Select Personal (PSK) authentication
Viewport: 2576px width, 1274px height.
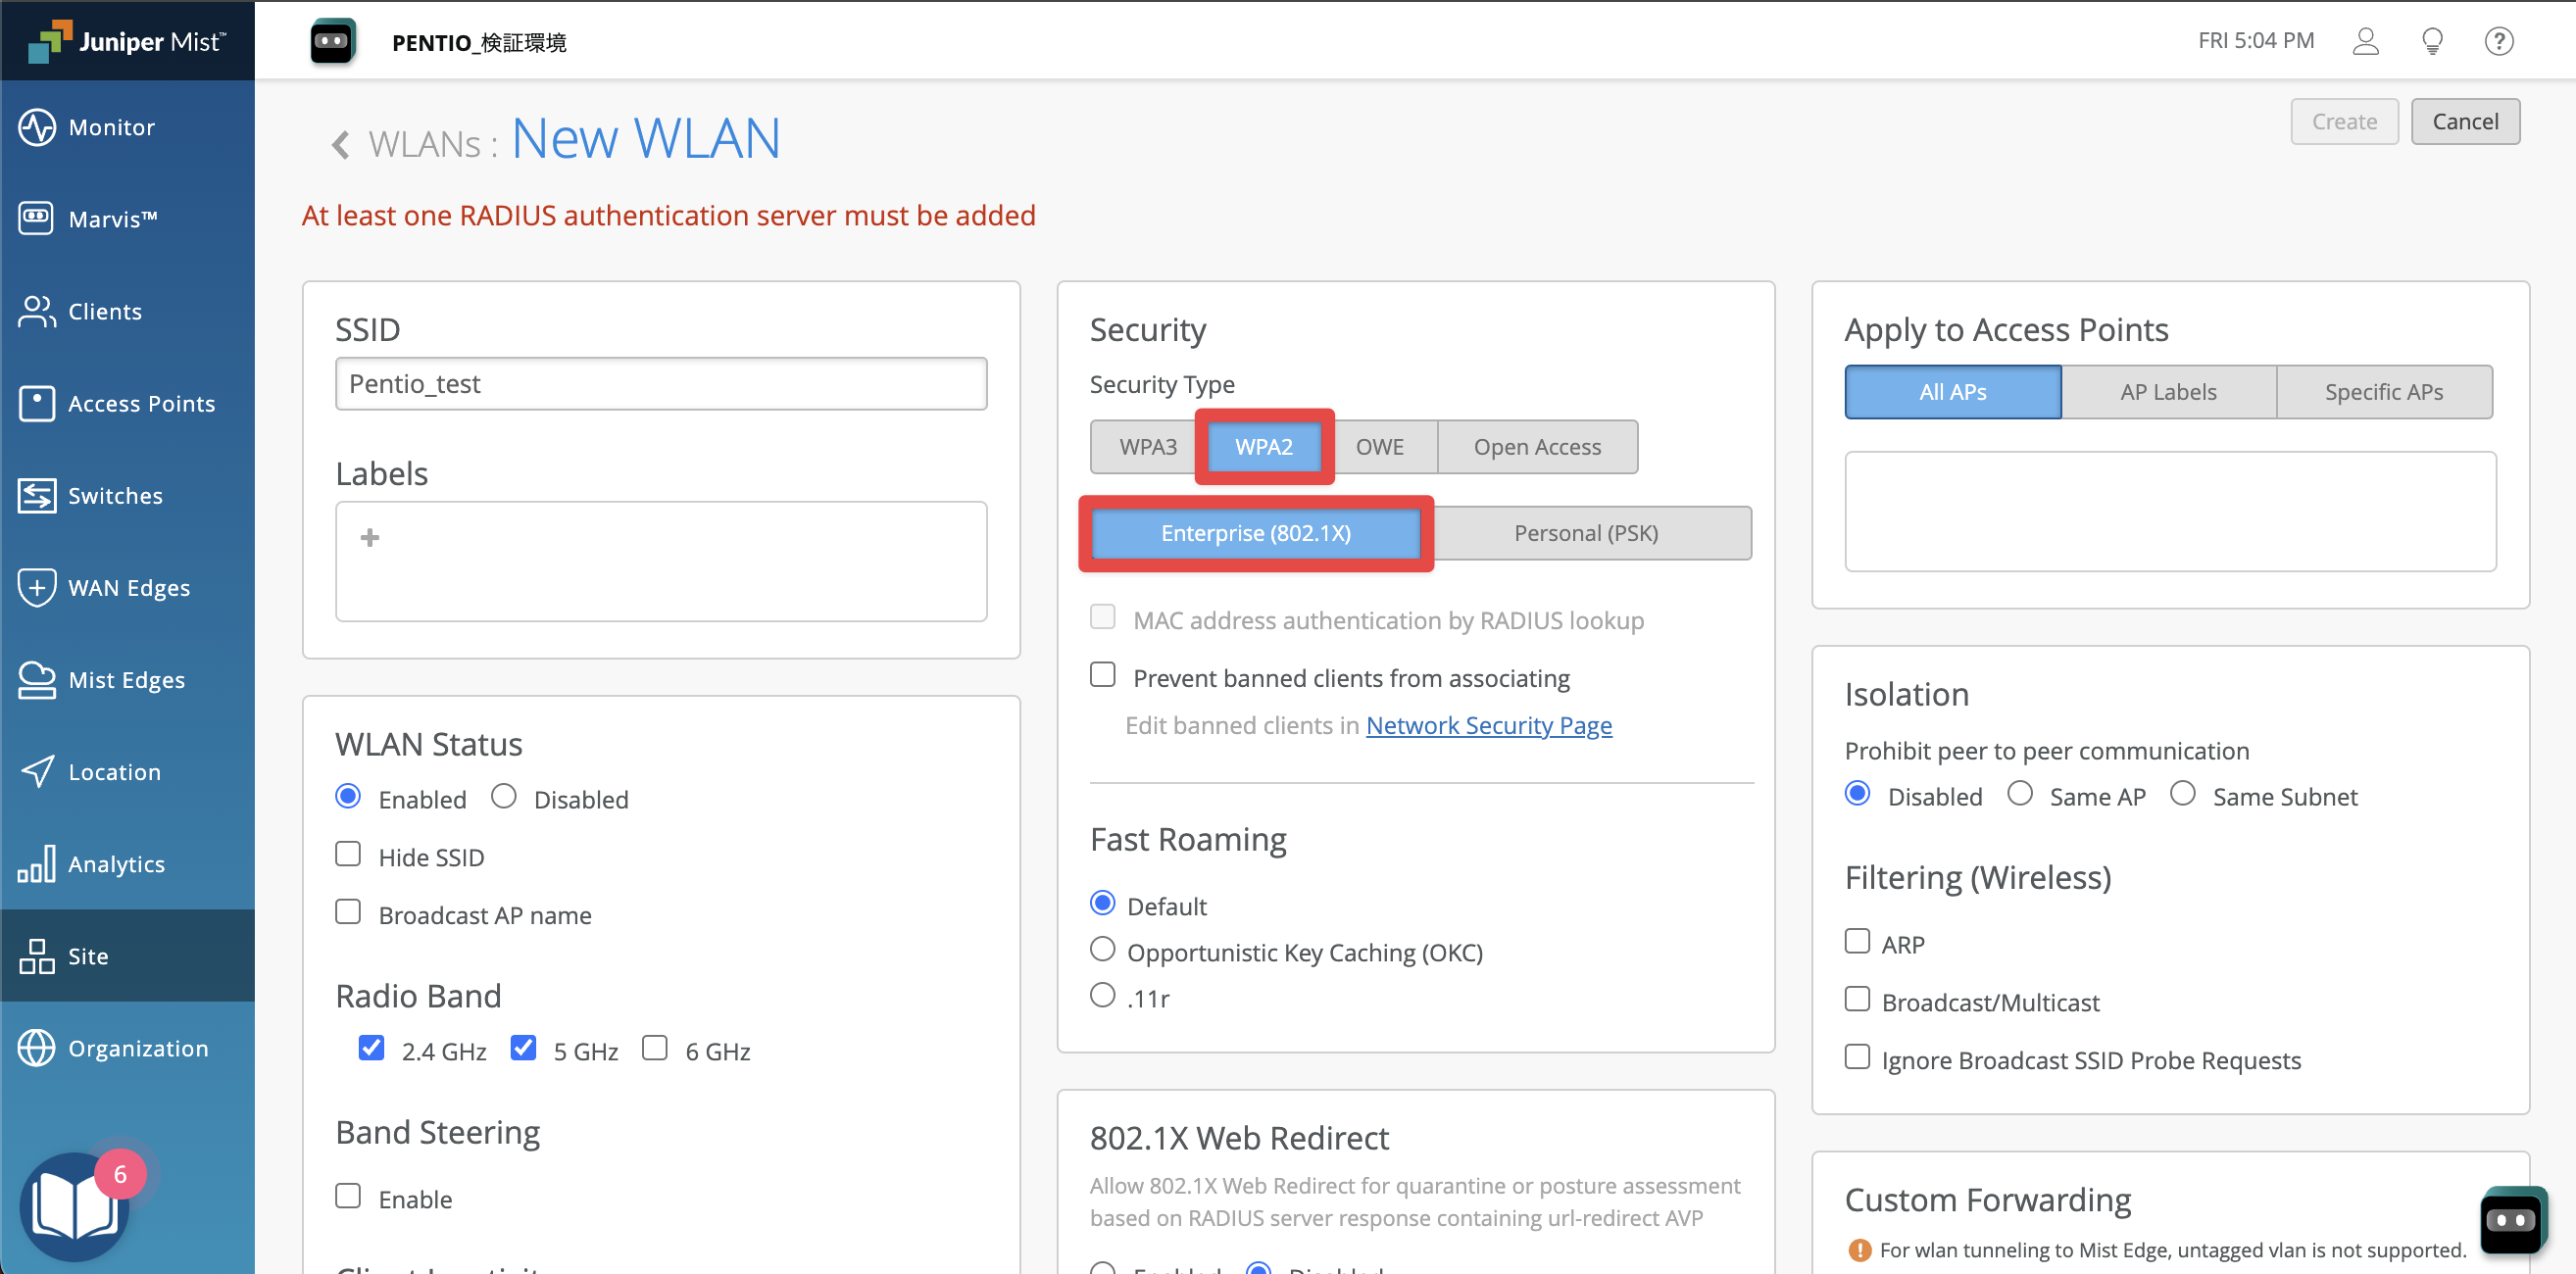(x=1586, y=533)
